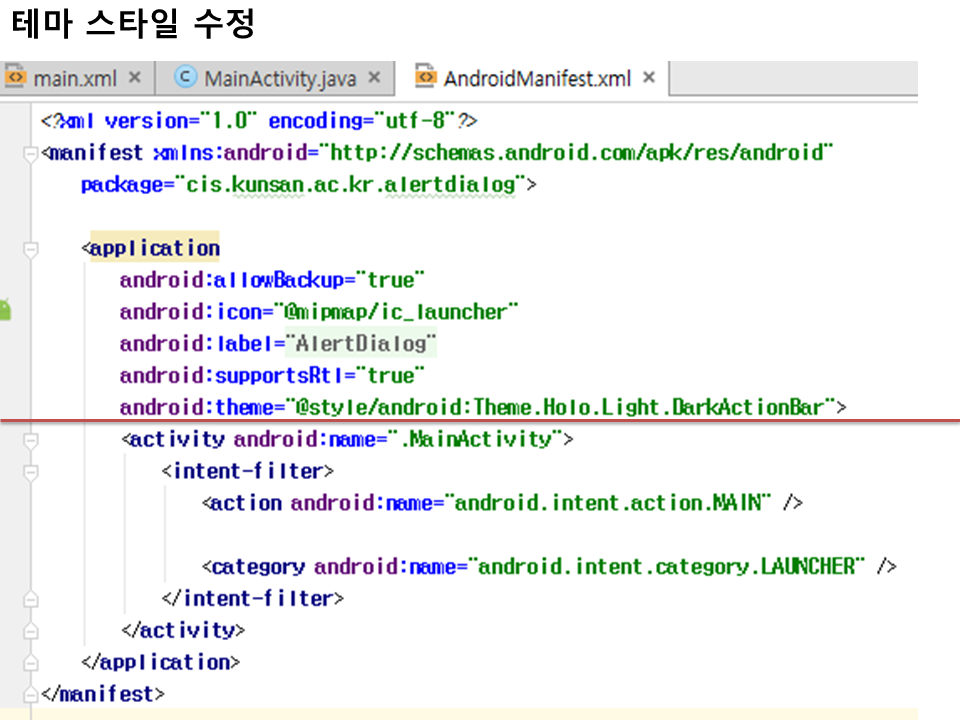The image size is (960, 720).
Task: Place cursor in the AlertDialog label value
Action: point(362,344)
